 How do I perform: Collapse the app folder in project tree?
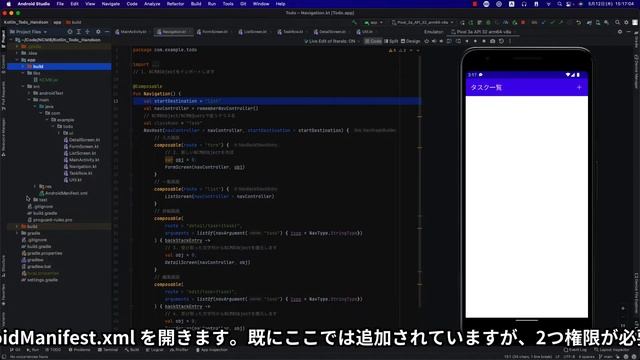point(17,60)
